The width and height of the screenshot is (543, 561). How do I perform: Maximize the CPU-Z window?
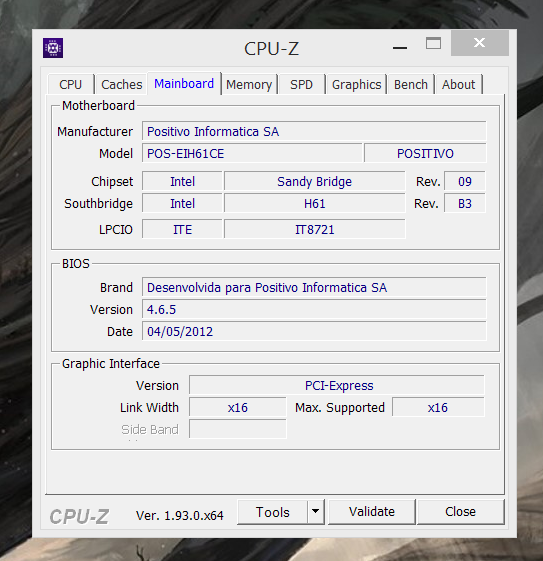point(433,44)
